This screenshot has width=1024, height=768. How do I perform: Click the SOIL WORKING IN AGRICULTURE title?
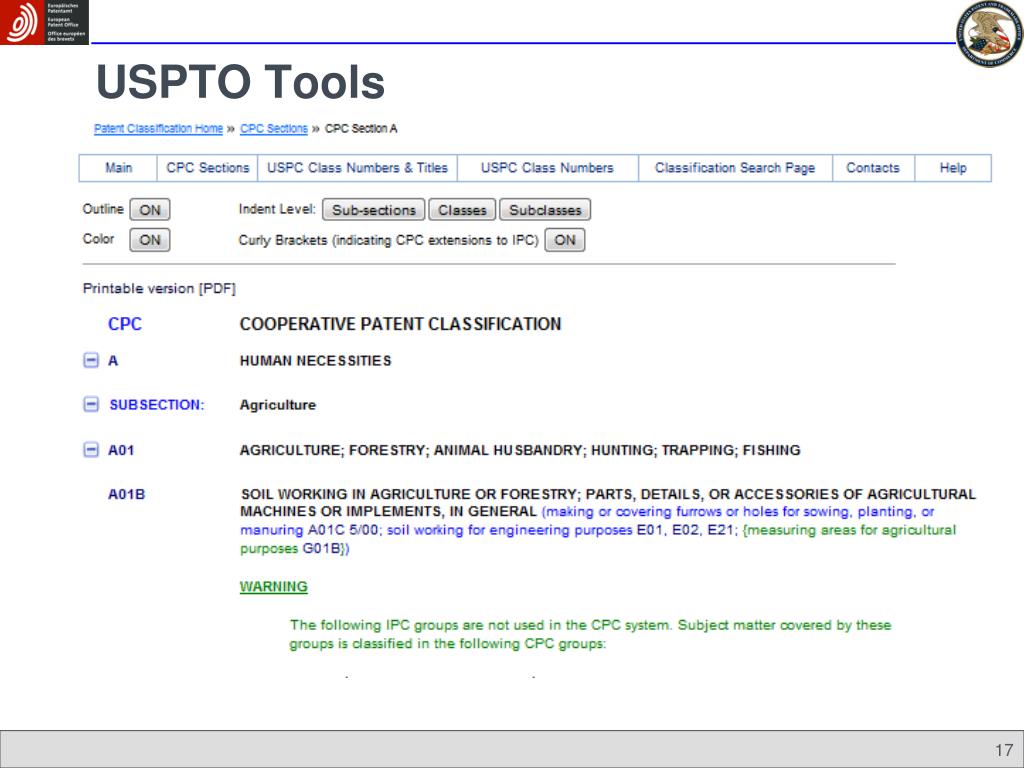[608, 503]
